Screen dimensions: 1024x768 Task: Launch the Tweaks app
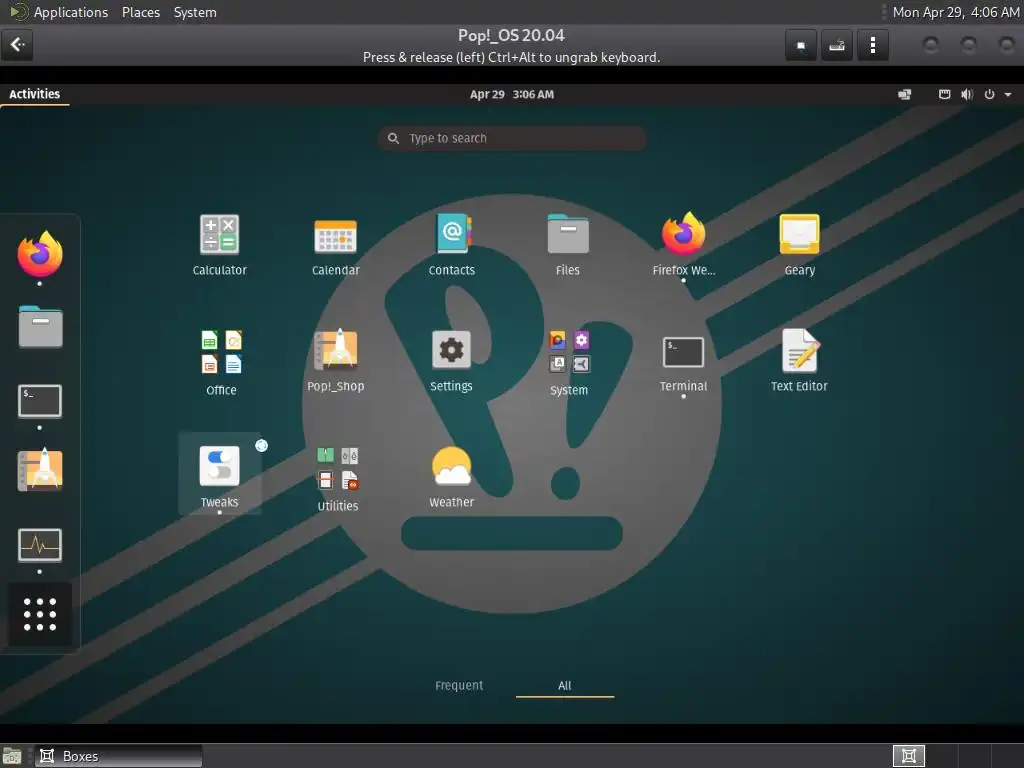pos(219,475)
